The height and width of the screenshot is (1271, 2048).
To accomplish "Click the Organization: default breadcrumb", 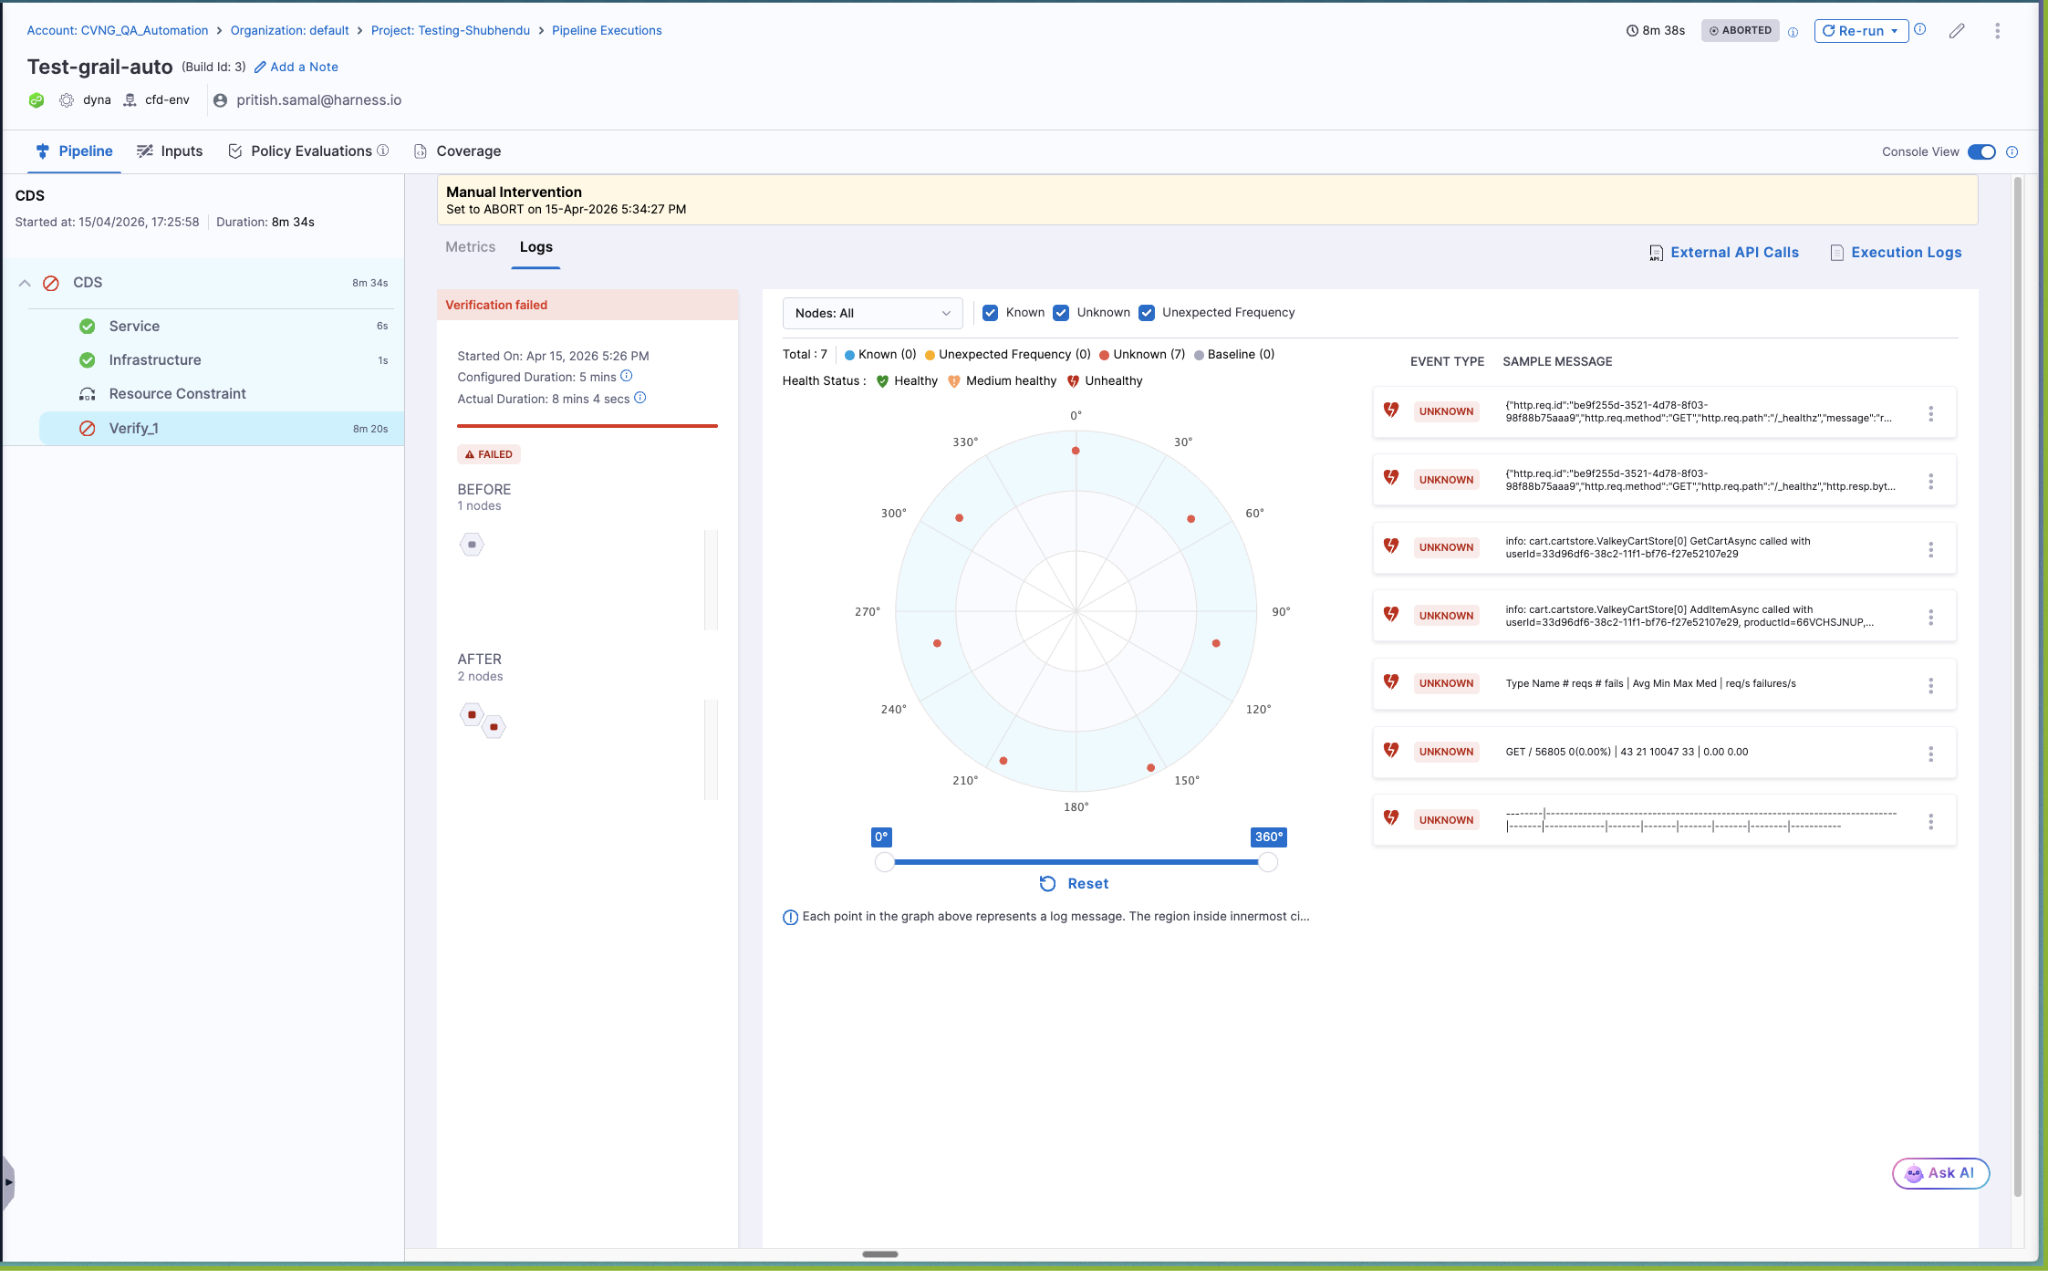I will (290, 30).
